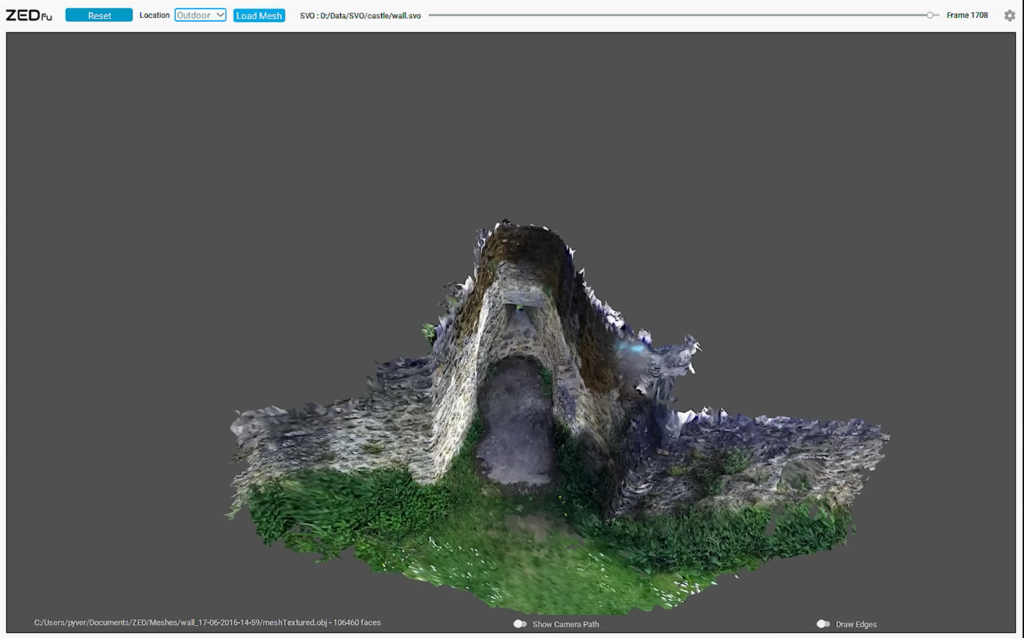Screen dimensions: 1024x638
Task: Click the frame slider handle
Action: pyautogui.click(x=930, y=15)
